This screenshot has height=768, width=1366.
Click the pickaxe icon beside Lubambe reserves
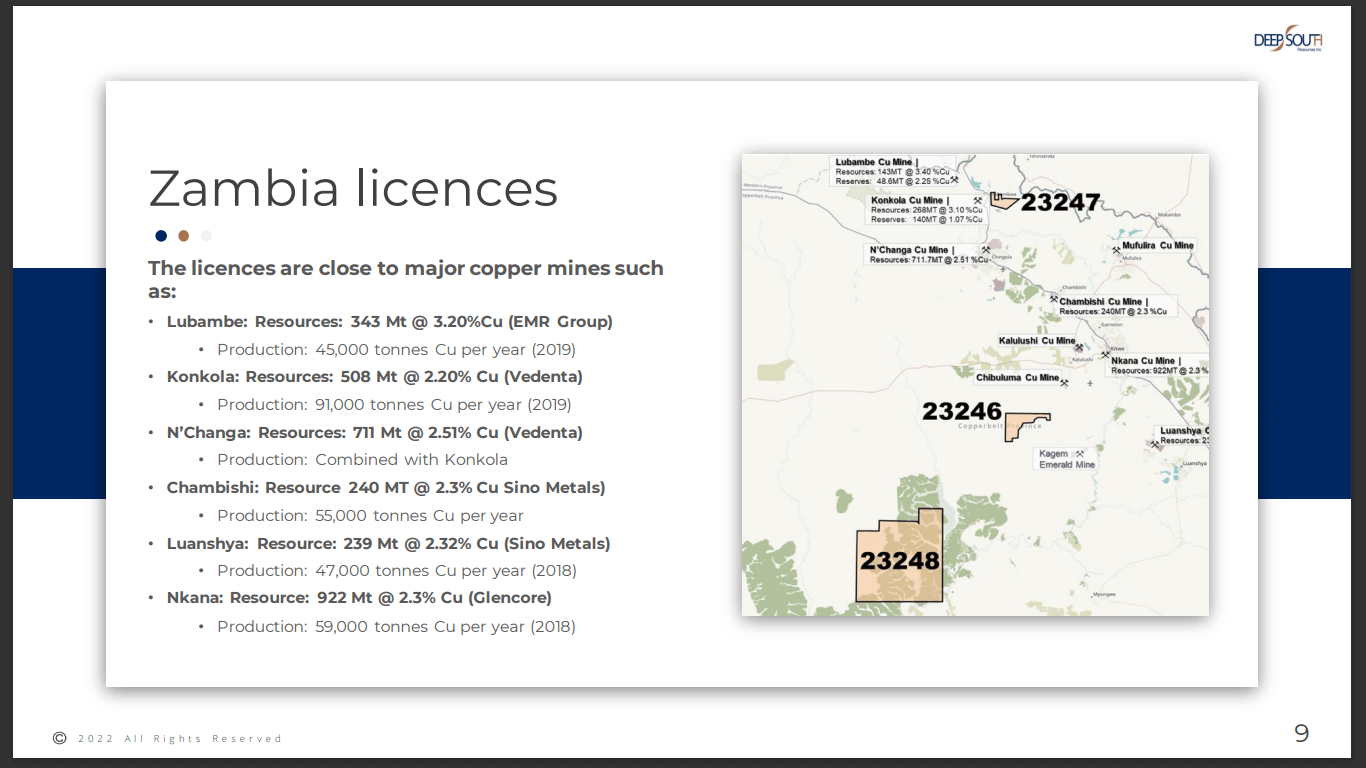click(x=955, y=181)
